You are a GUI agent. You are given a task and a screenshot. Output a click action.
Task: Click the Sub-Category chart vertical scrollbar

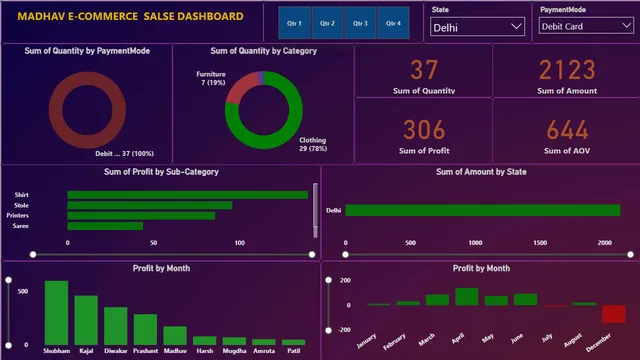tap(315, 210)
